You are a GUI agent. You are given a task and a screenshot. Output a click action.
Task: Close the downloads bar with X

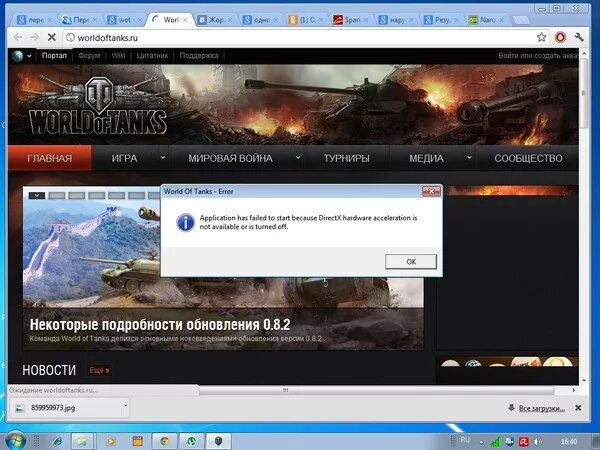click(578, 408)
